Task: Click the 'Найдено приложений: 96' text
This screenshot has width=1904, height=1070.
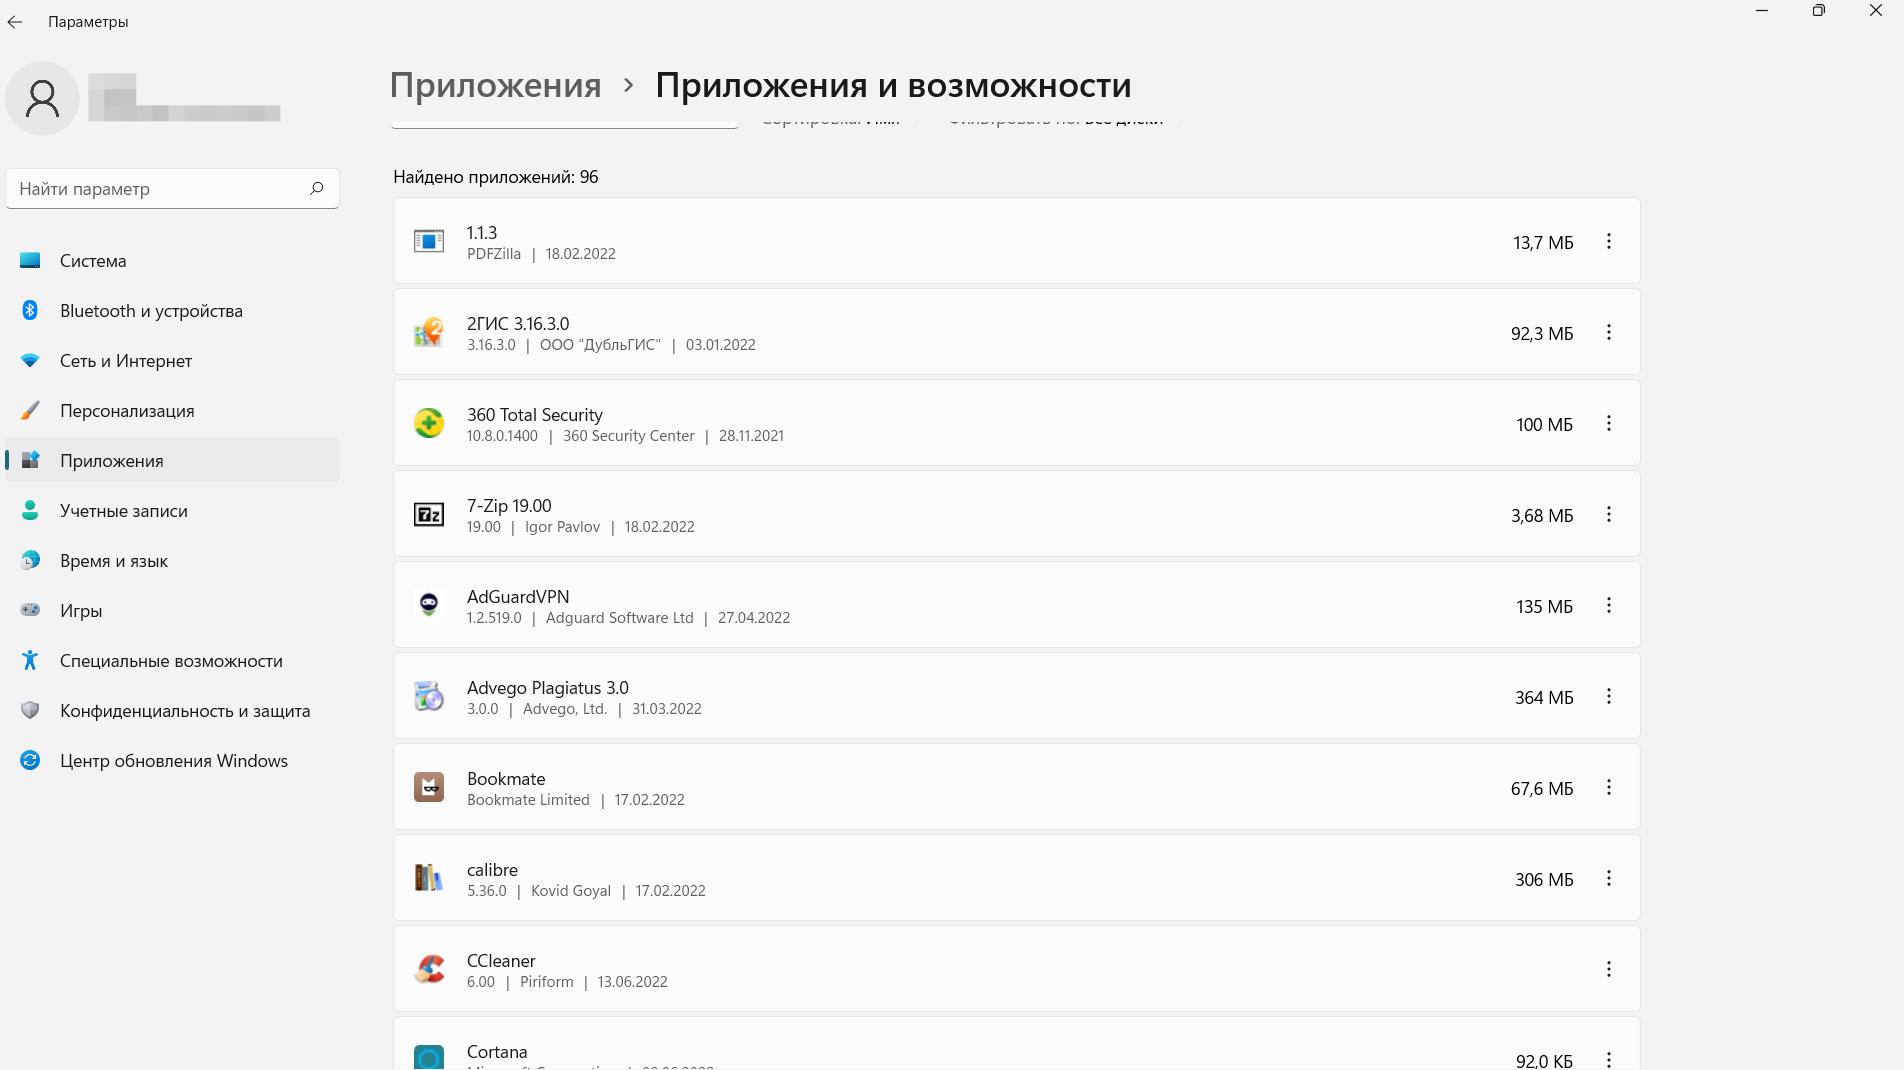Action: (496, 177)
